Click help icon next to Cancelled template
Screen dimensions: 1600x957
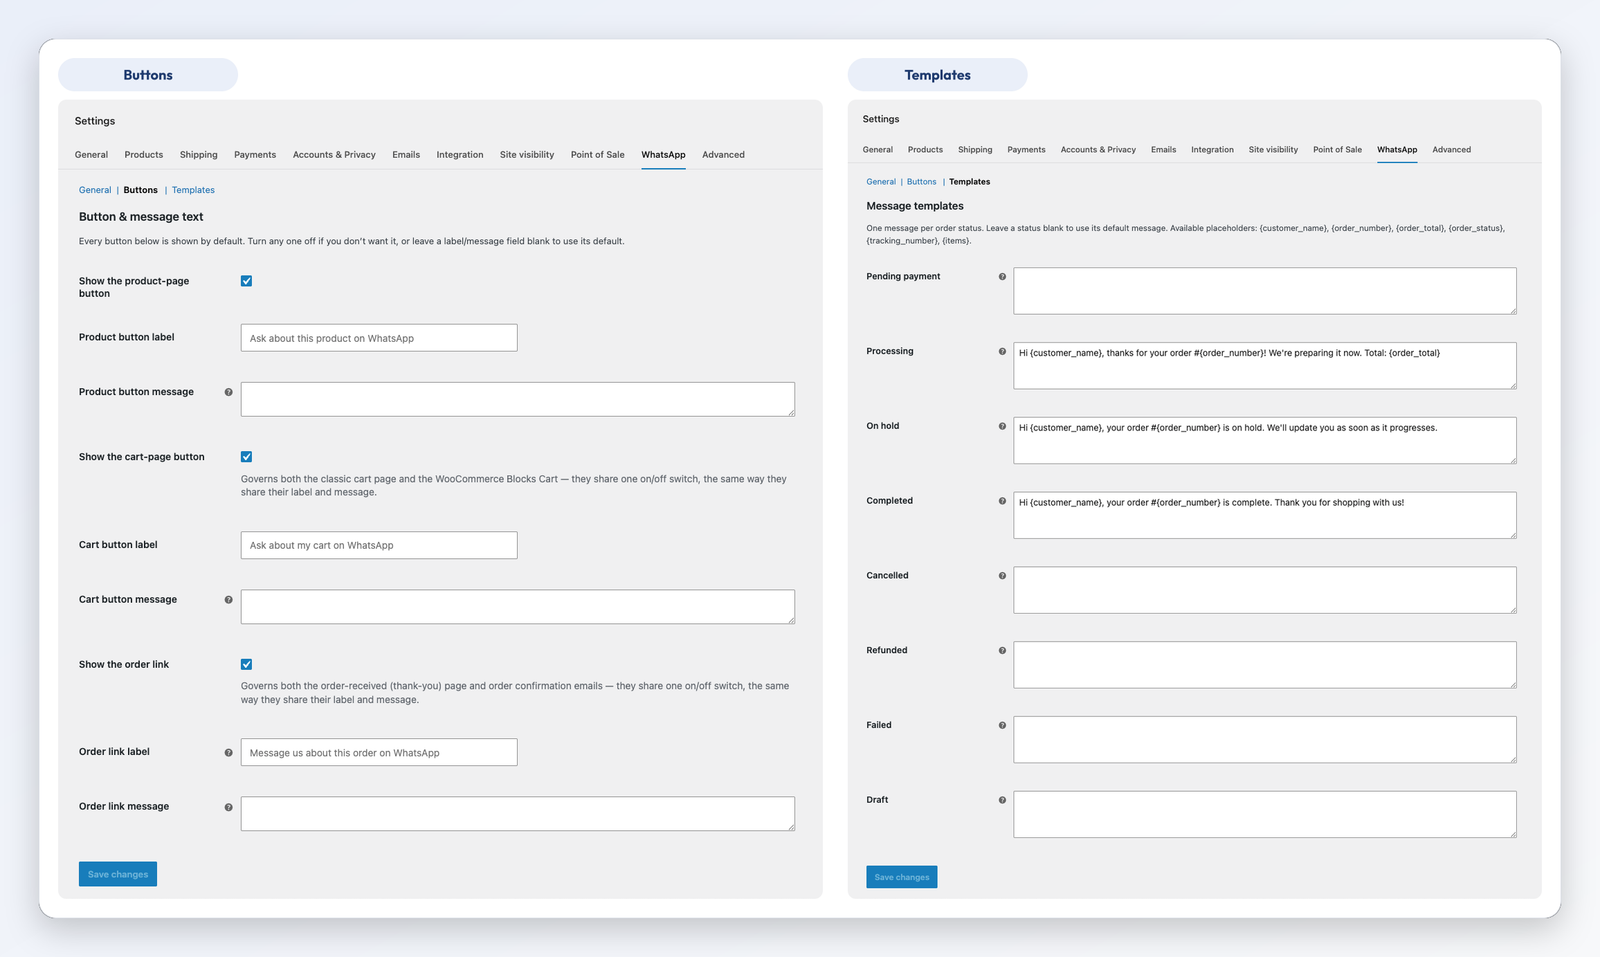pyautogui.click(x=1002, y=576)
